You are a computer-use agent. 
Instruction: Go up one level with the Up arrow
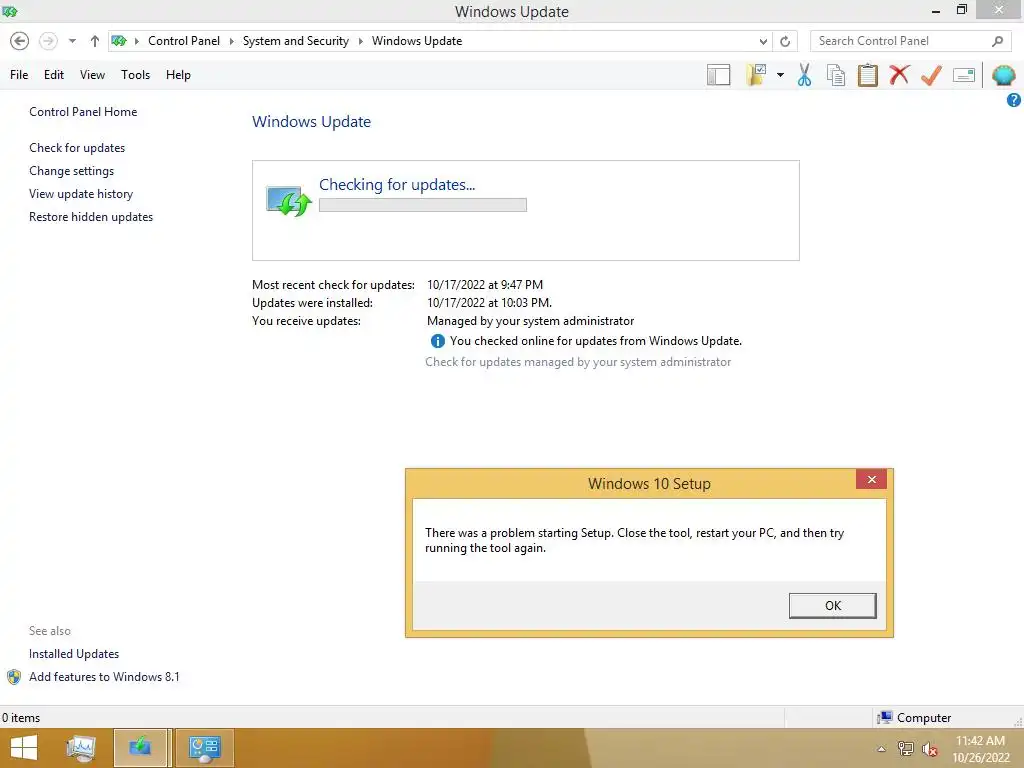pyautogui.click(x=95, y=41)
